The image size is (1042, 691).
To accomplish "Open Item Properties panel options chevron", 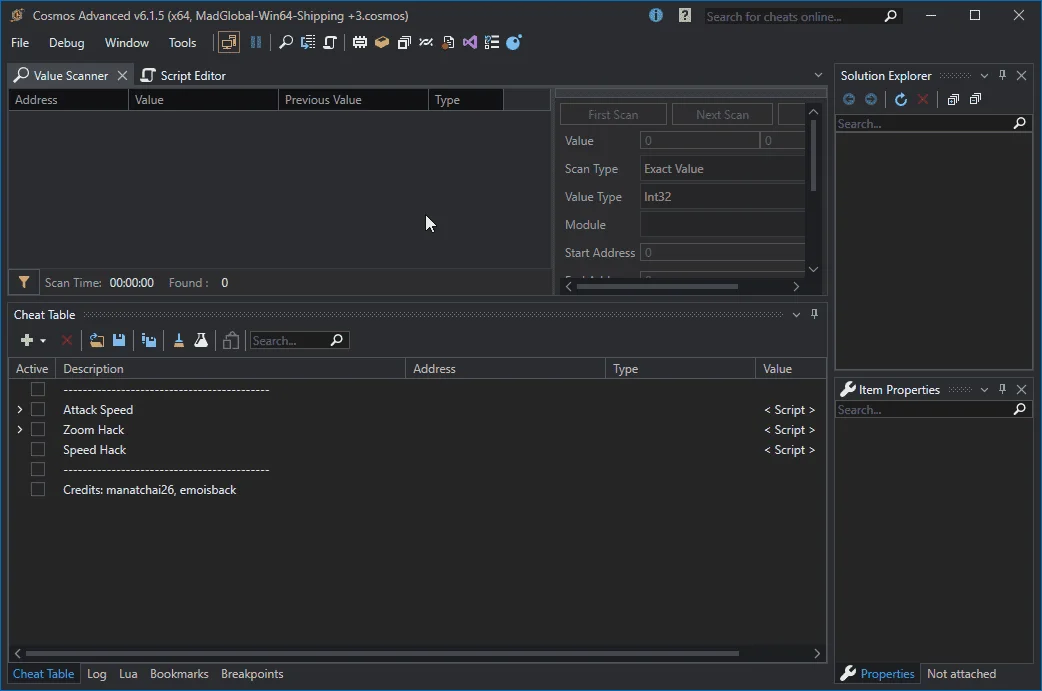I will [x=984, y=389].
